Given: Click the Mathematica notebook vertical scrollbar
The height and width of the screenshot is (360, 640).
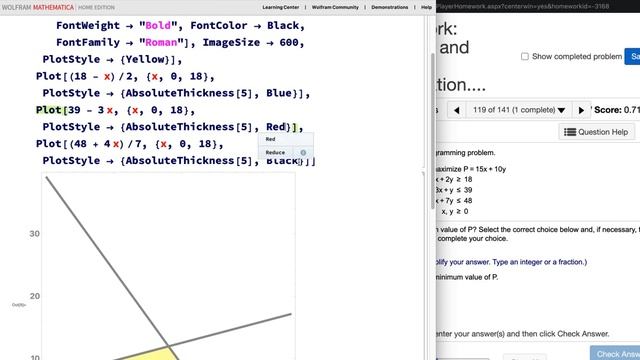Looking at the screenshot, I should (x=433, y=131).
